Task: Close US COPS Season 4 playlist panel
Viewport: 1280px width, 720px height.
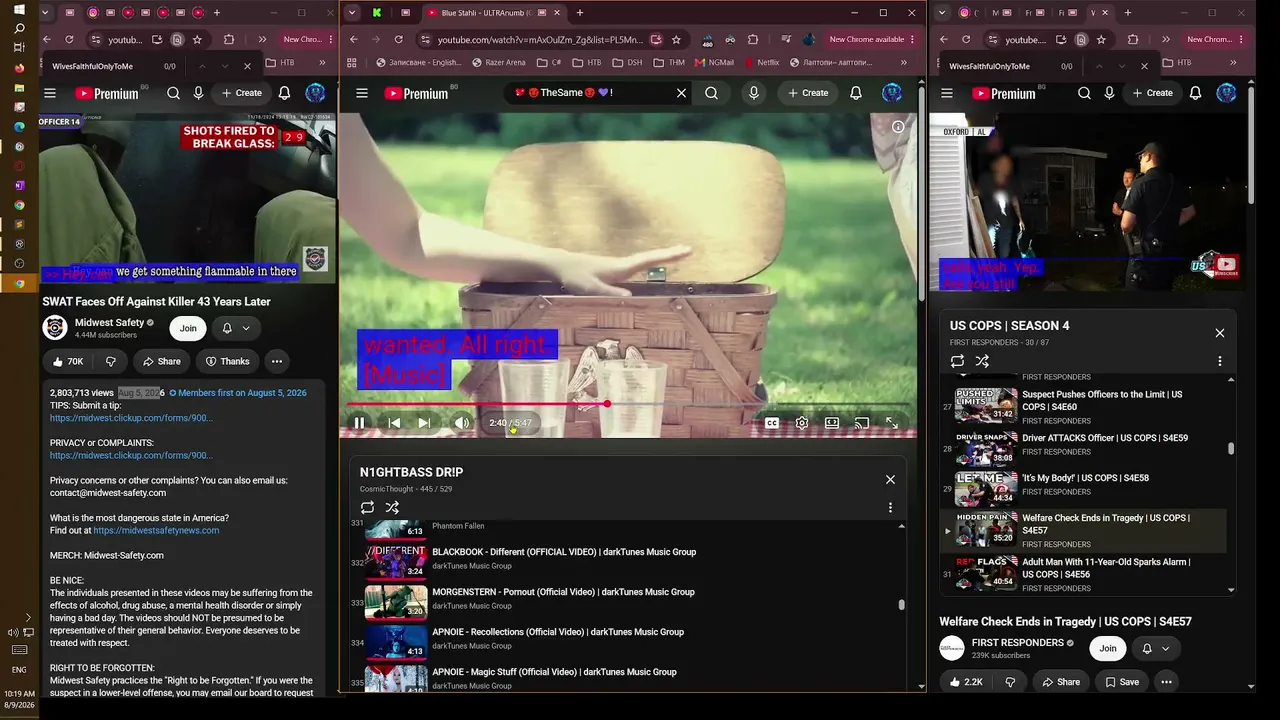Action: (x=1219, y=333)
